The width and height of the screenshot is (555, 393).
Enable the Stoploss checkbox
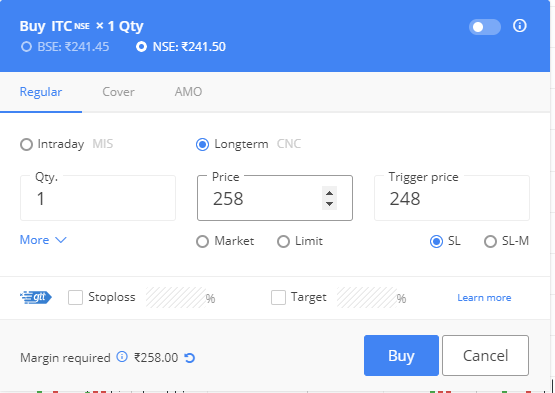coord(75,297)
